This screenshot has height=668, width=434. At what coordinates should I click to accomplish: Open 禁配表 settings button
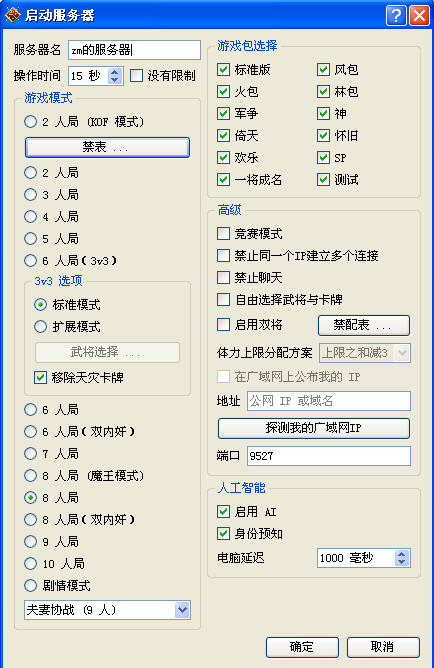pyautogui.click(x=364, y=325)
